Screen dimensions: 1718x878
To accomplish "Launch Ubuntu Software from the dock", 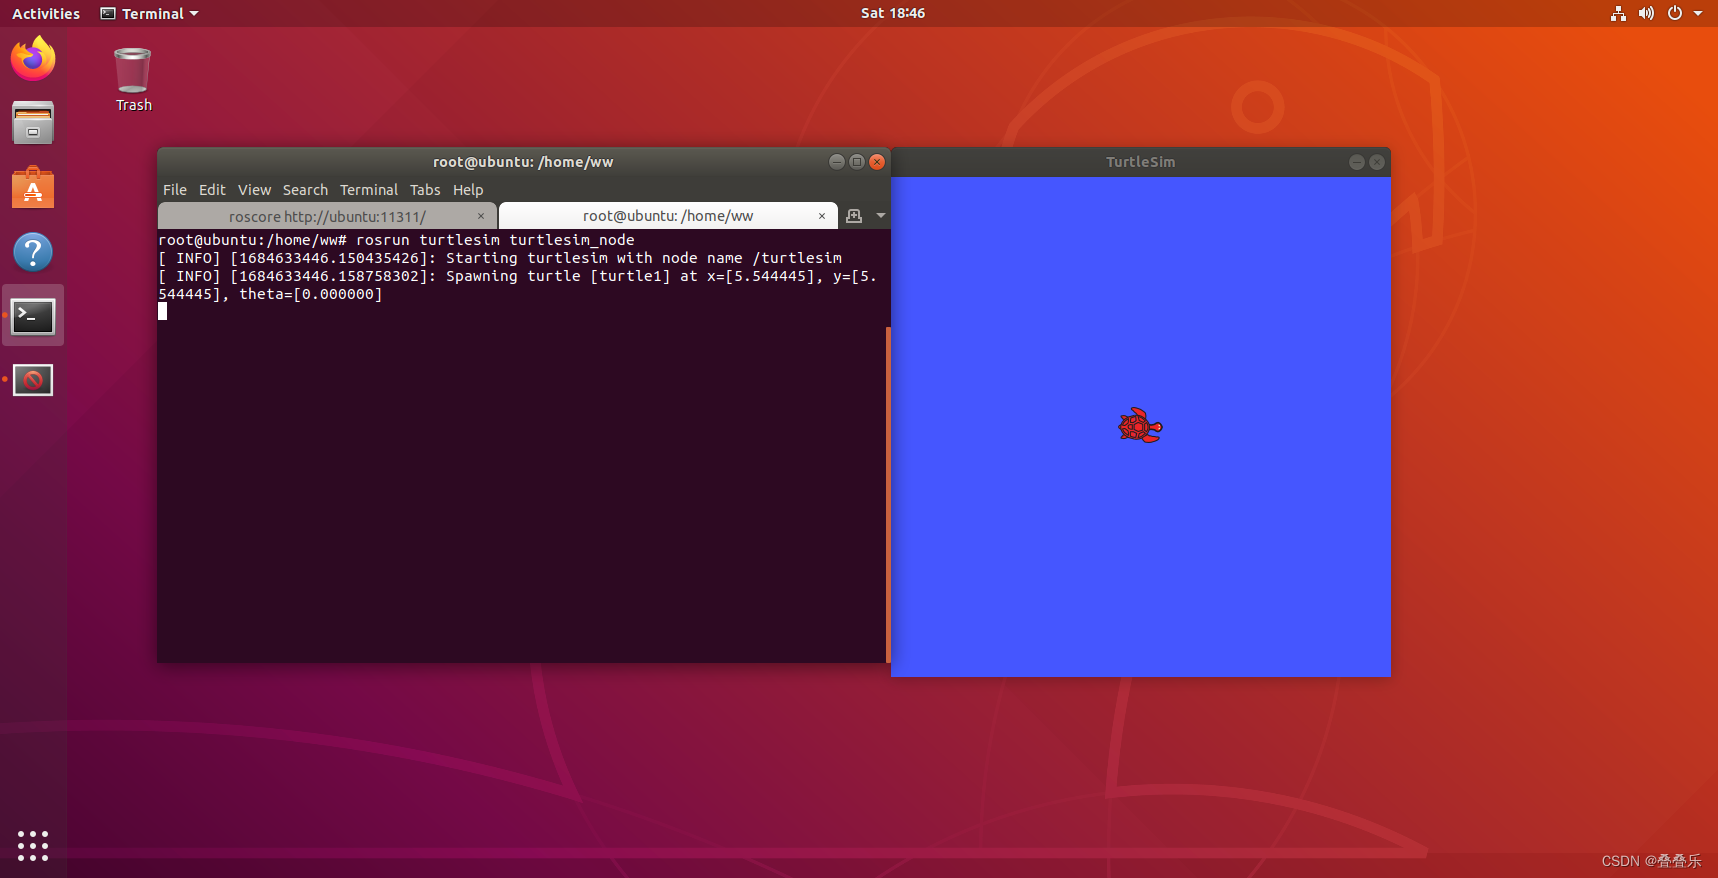I will pos(33,188).
